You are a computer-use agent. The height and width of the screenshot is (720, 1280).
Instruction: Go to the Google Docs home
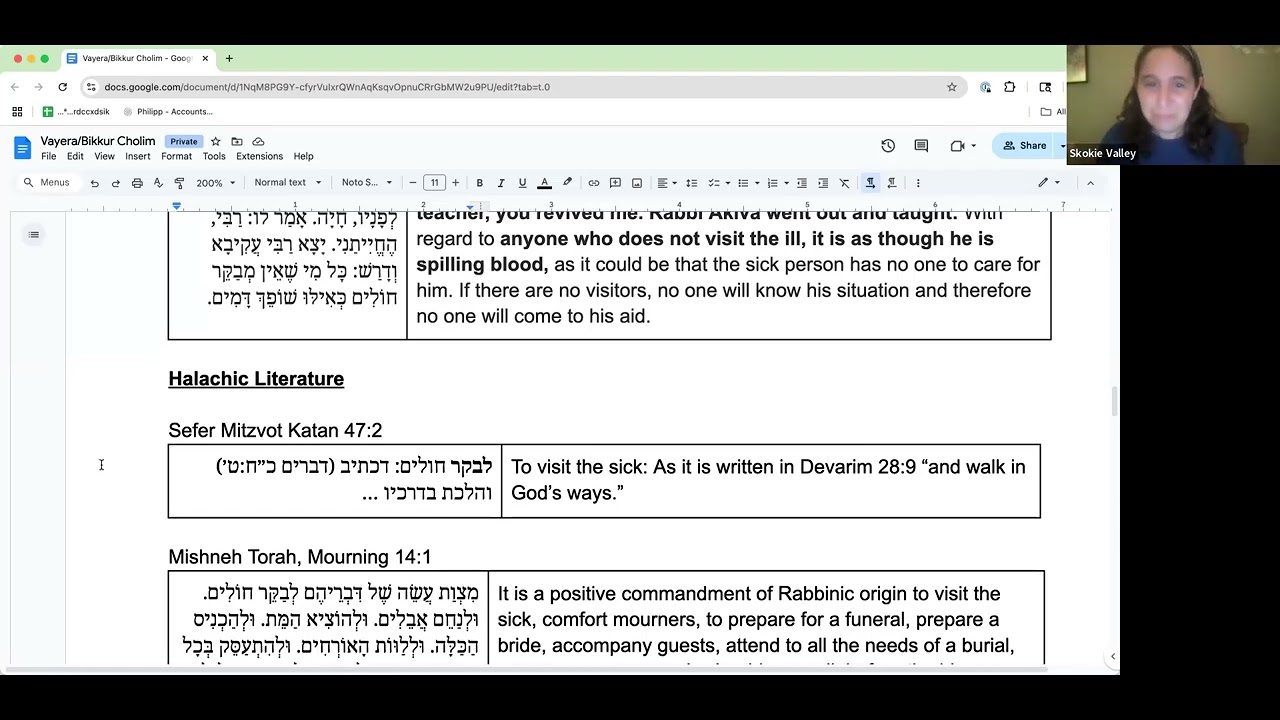click(x=22, y=148)
